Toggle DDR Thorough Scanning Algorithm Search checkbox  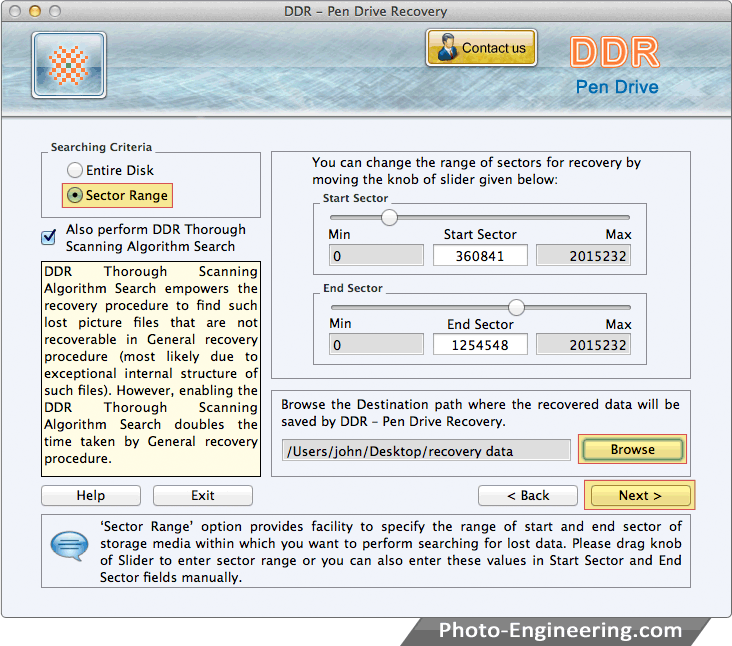(49, 237)
